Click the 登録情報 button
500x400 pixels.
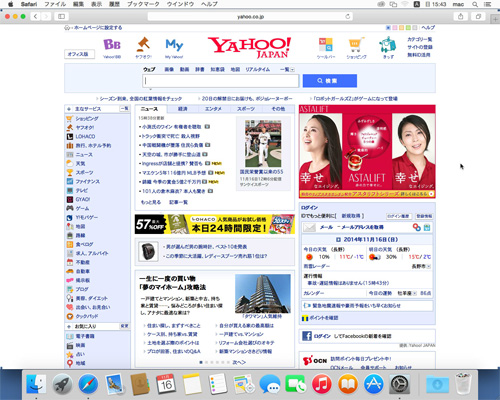coord(424,216)
